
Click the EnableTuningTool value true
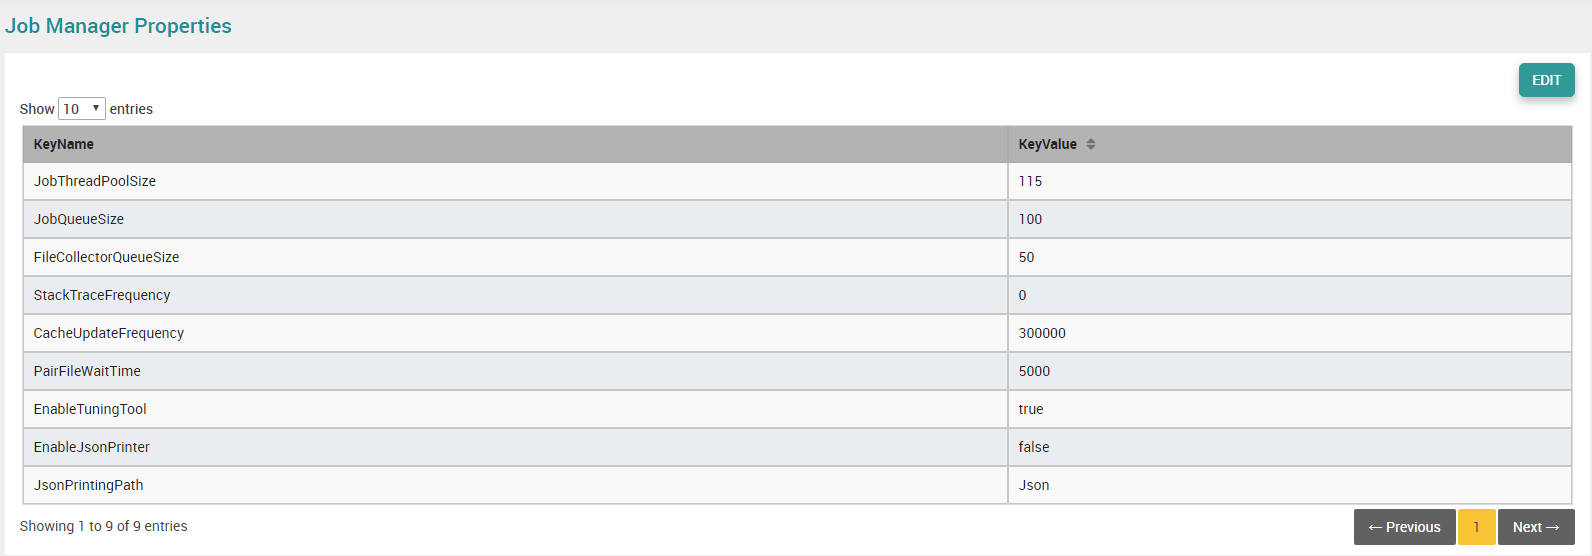point(1031,409)
